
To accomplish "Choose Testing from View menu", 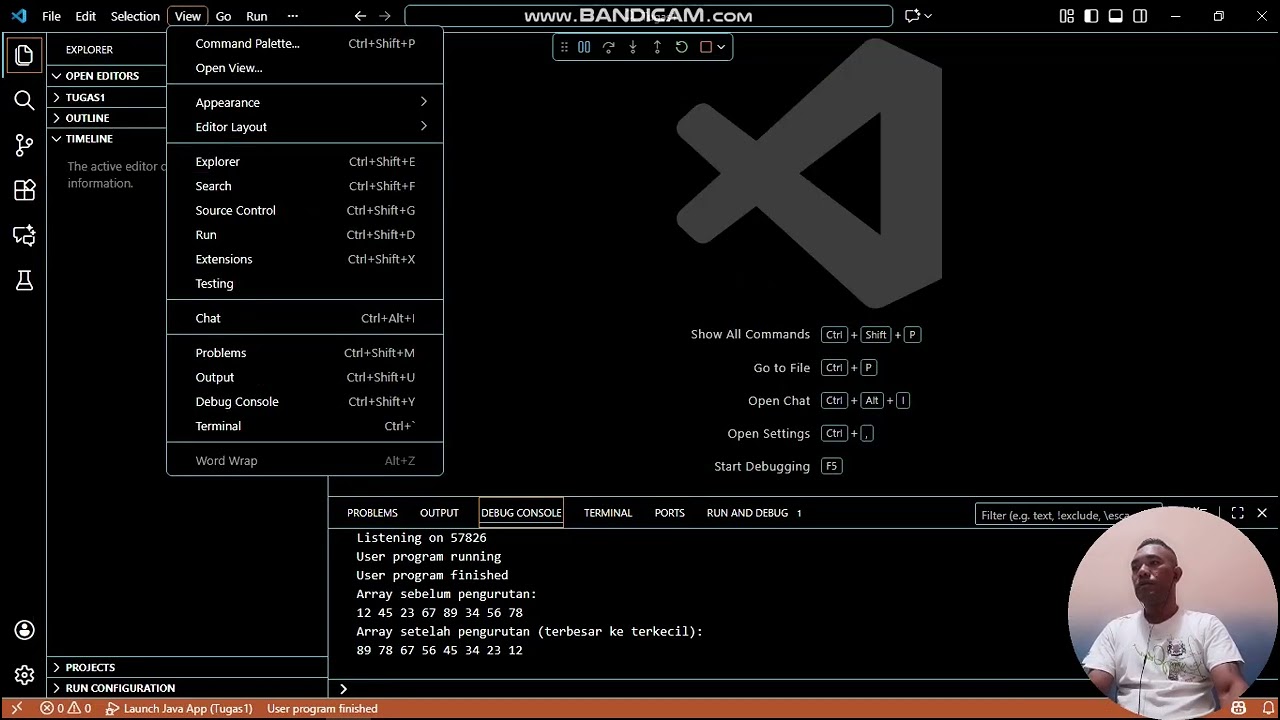I will tap(305, 283).
